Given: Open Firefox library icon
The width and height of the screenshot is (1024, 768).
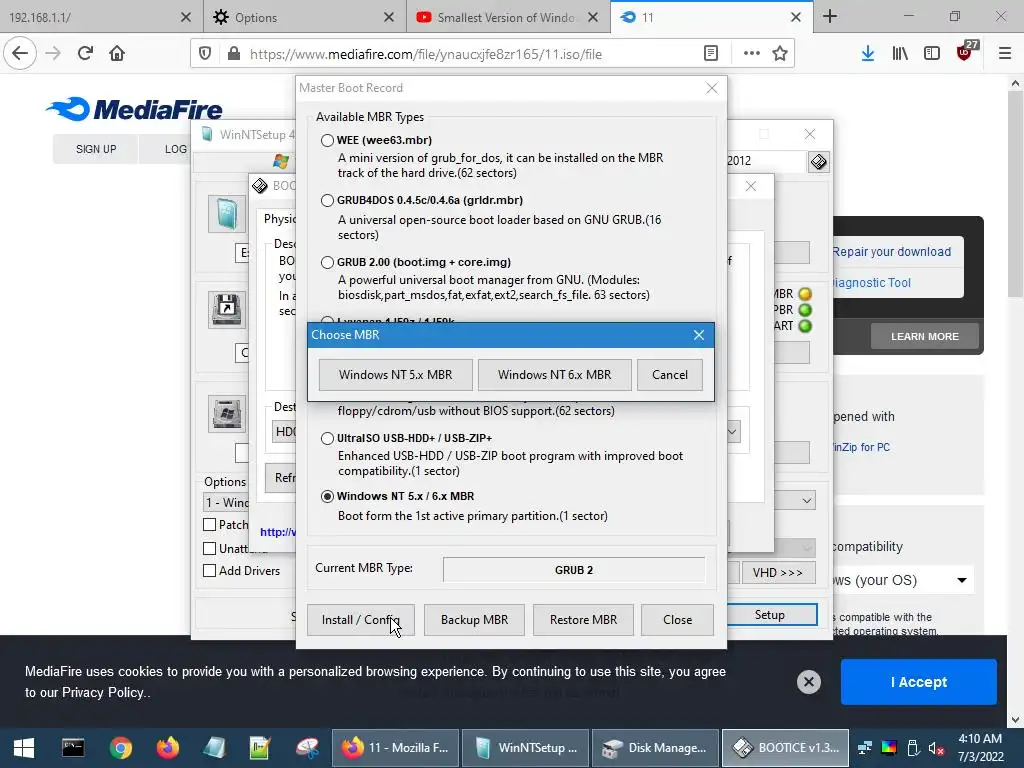Looking at the screenshot, I should [900, 54].
